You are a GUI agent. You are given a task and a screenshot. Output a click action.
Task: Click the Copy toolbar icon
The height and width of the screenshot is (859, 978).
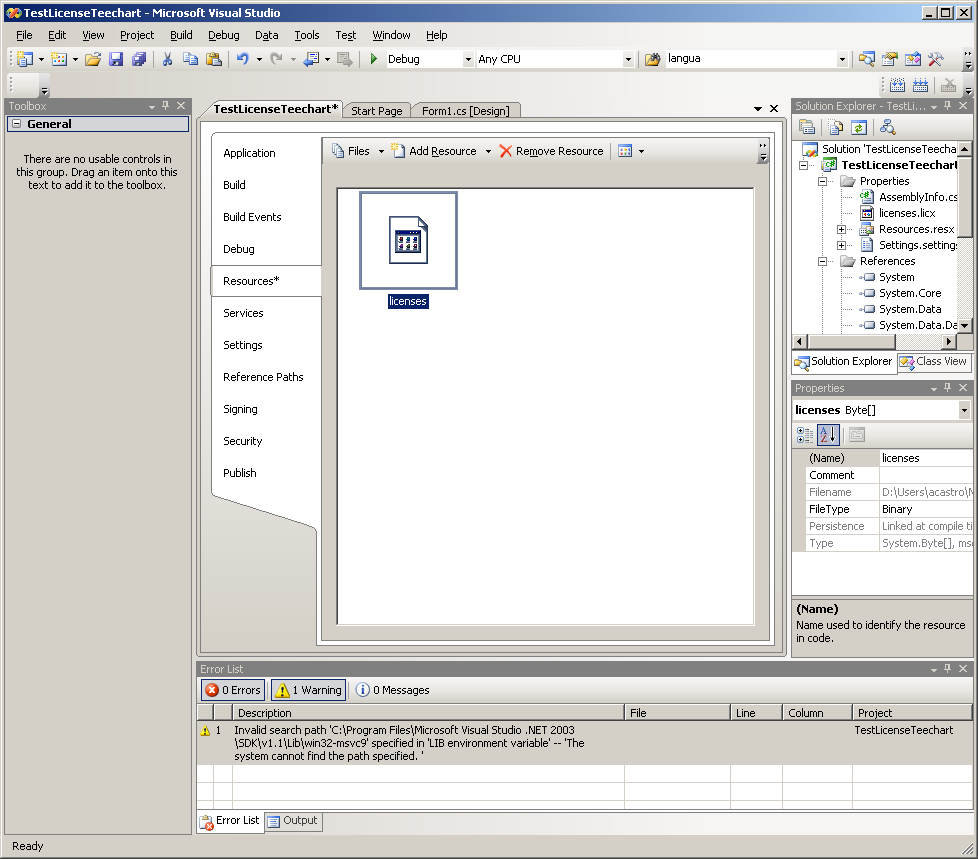[190, 59]
